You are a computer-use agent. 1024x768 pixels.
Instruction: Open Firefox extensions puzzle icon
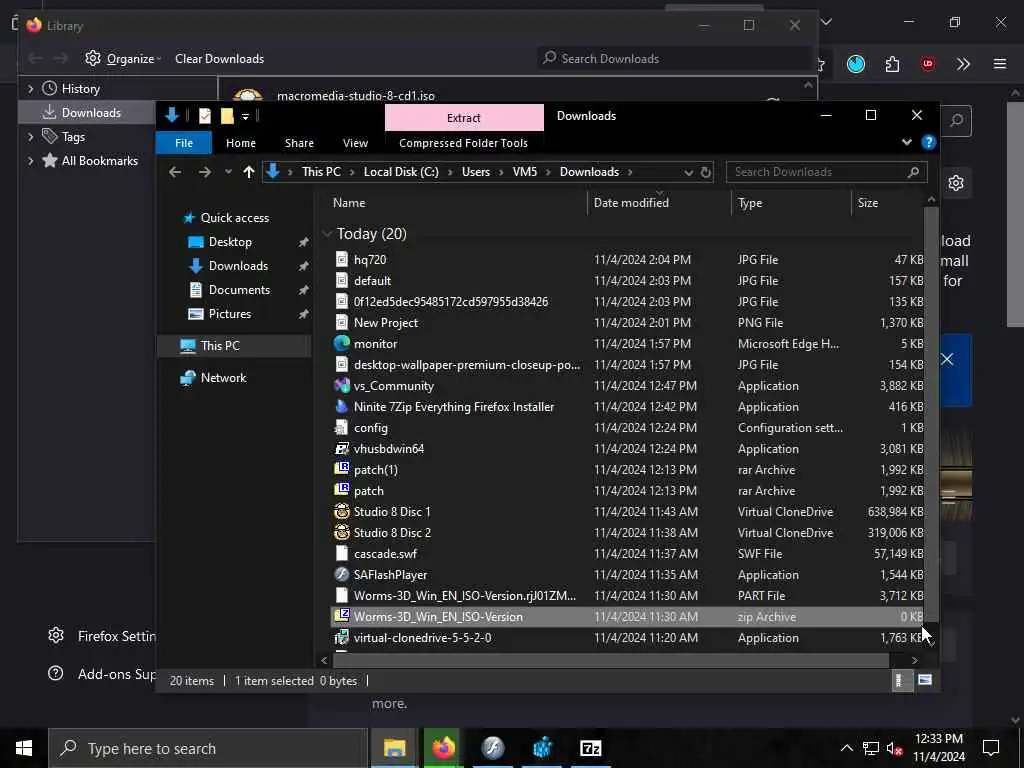point(892,63)
